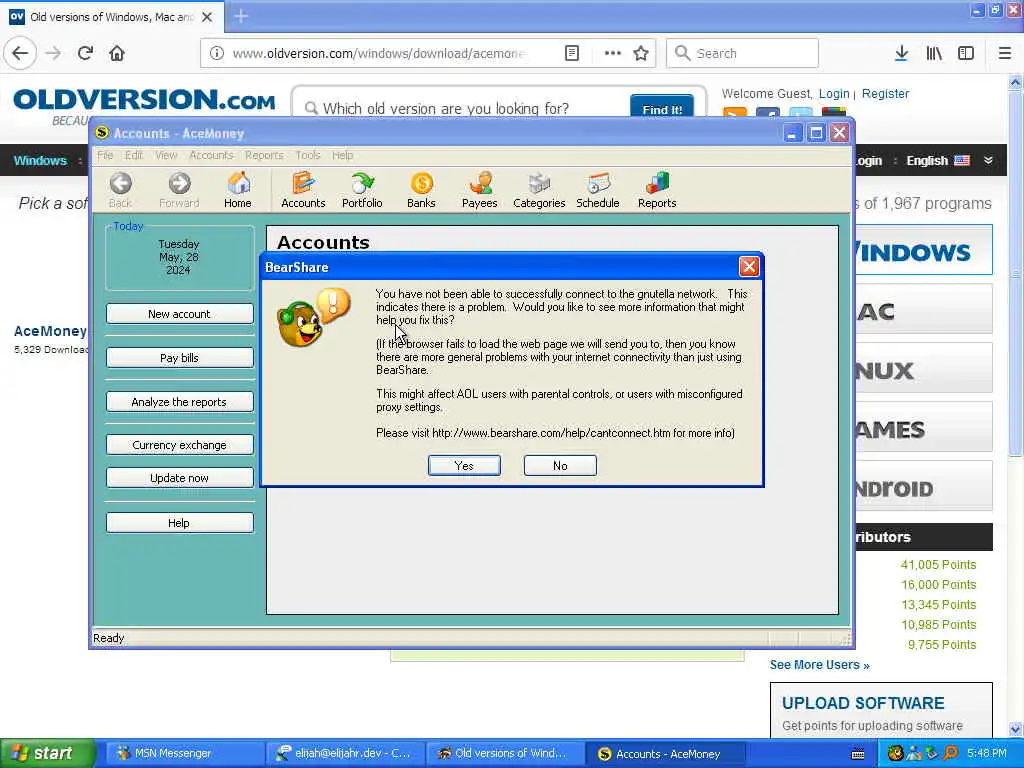Click the Currency exchange button
1024x768 pixels.
(x=180, y=445)
